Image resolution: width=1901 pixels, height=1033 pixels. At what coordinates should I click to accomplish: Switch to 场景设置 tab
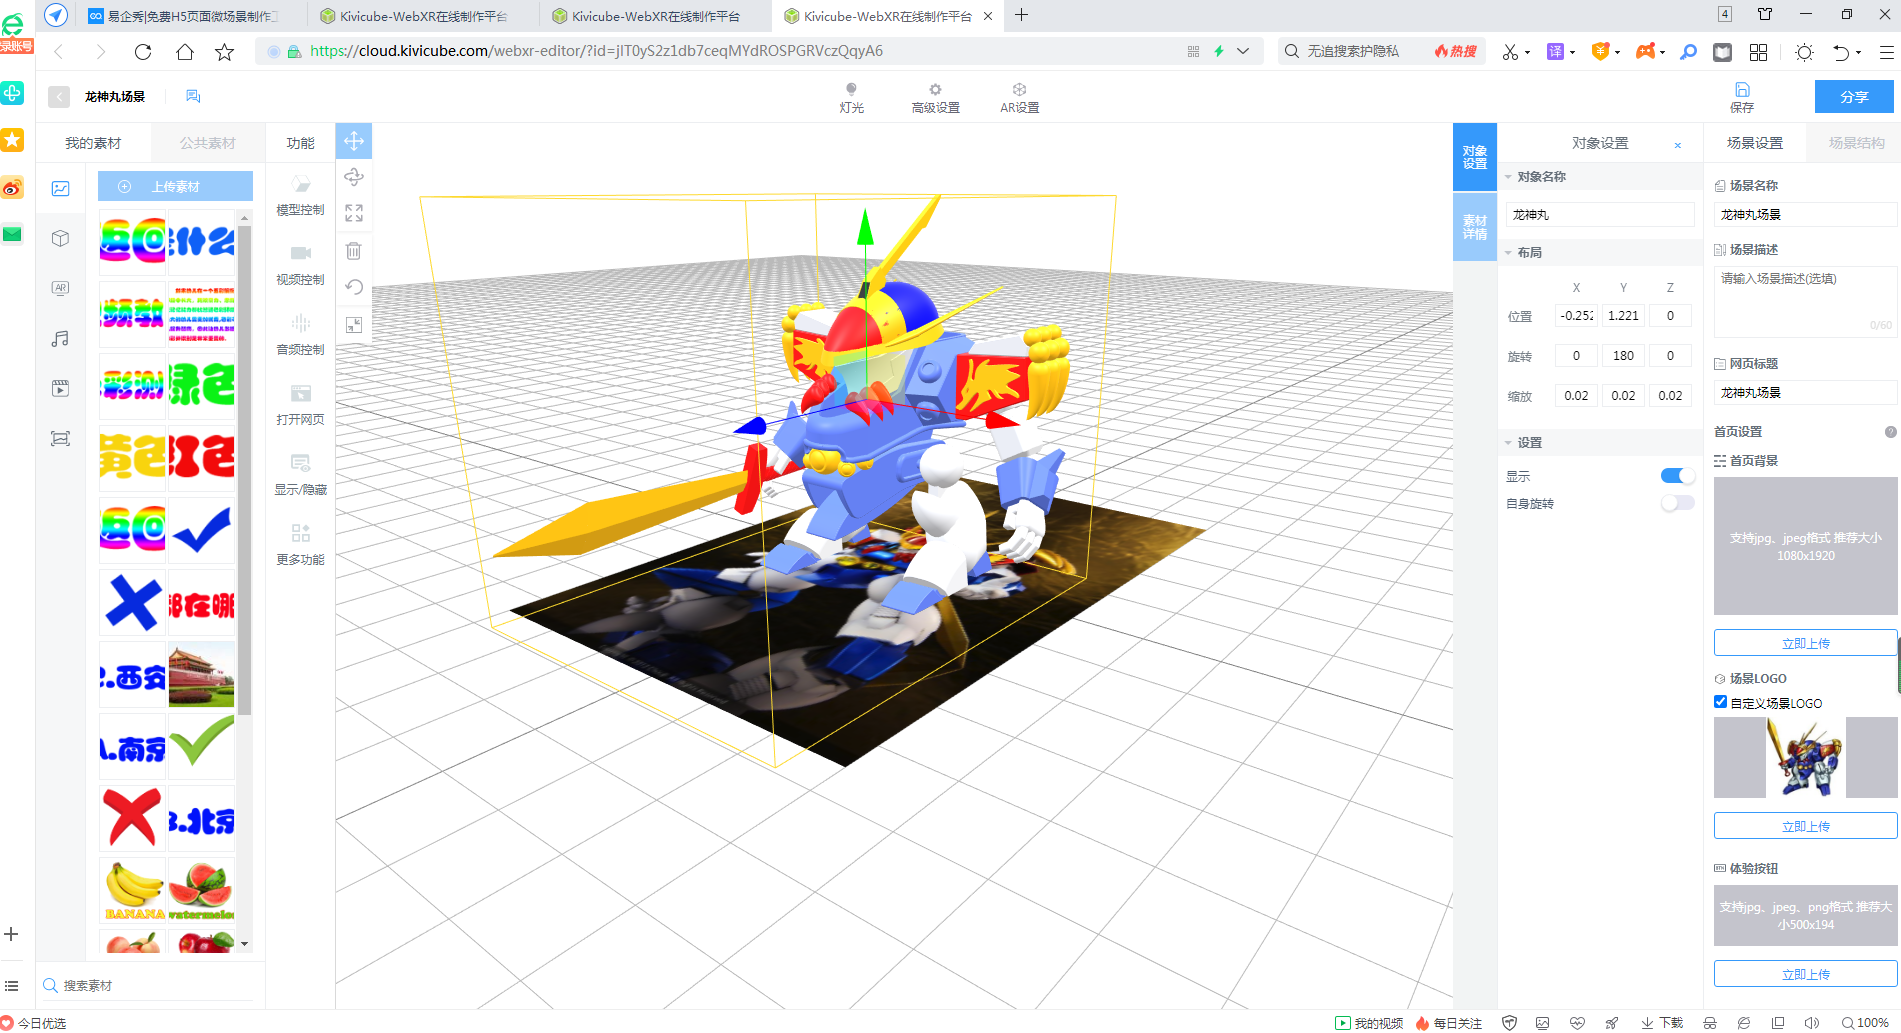1754,143
